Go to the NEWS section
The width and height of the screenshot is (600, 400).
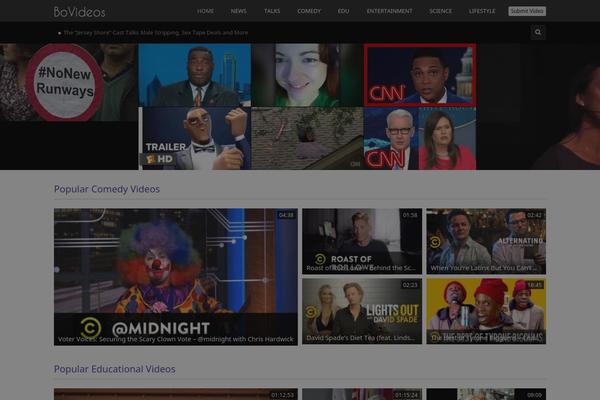click(x=238, y=11)
